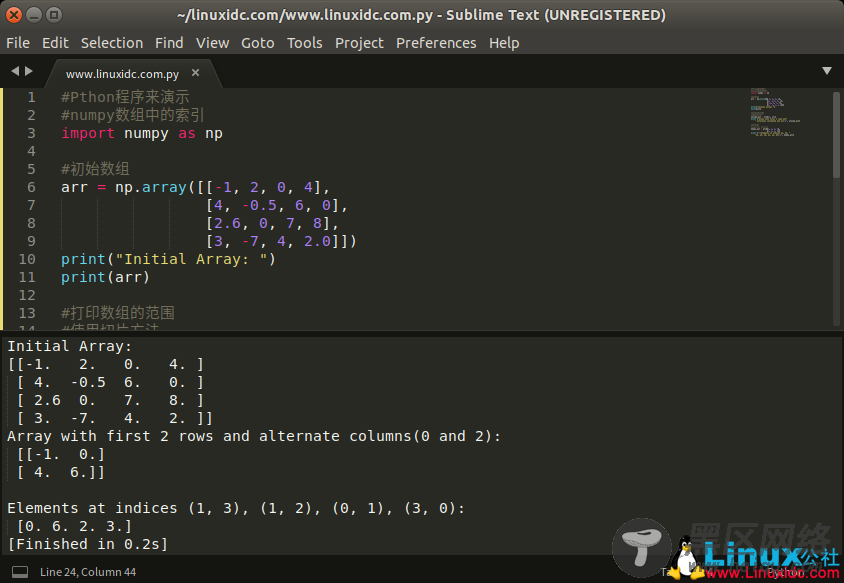844x583 pixels.
Task: Open the Selection menu
Action: [112, 43]
